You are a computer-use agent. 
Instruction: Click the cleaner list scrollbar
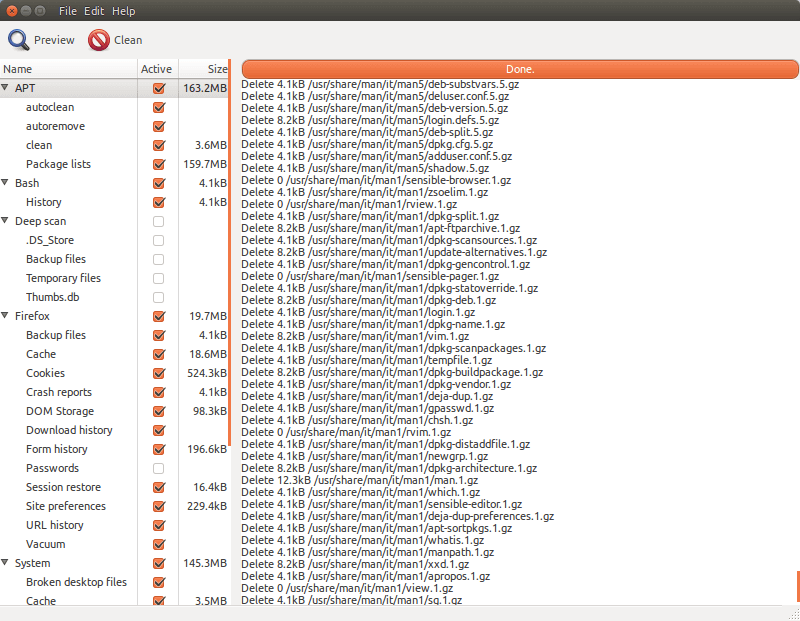click(x=230, y=253)
